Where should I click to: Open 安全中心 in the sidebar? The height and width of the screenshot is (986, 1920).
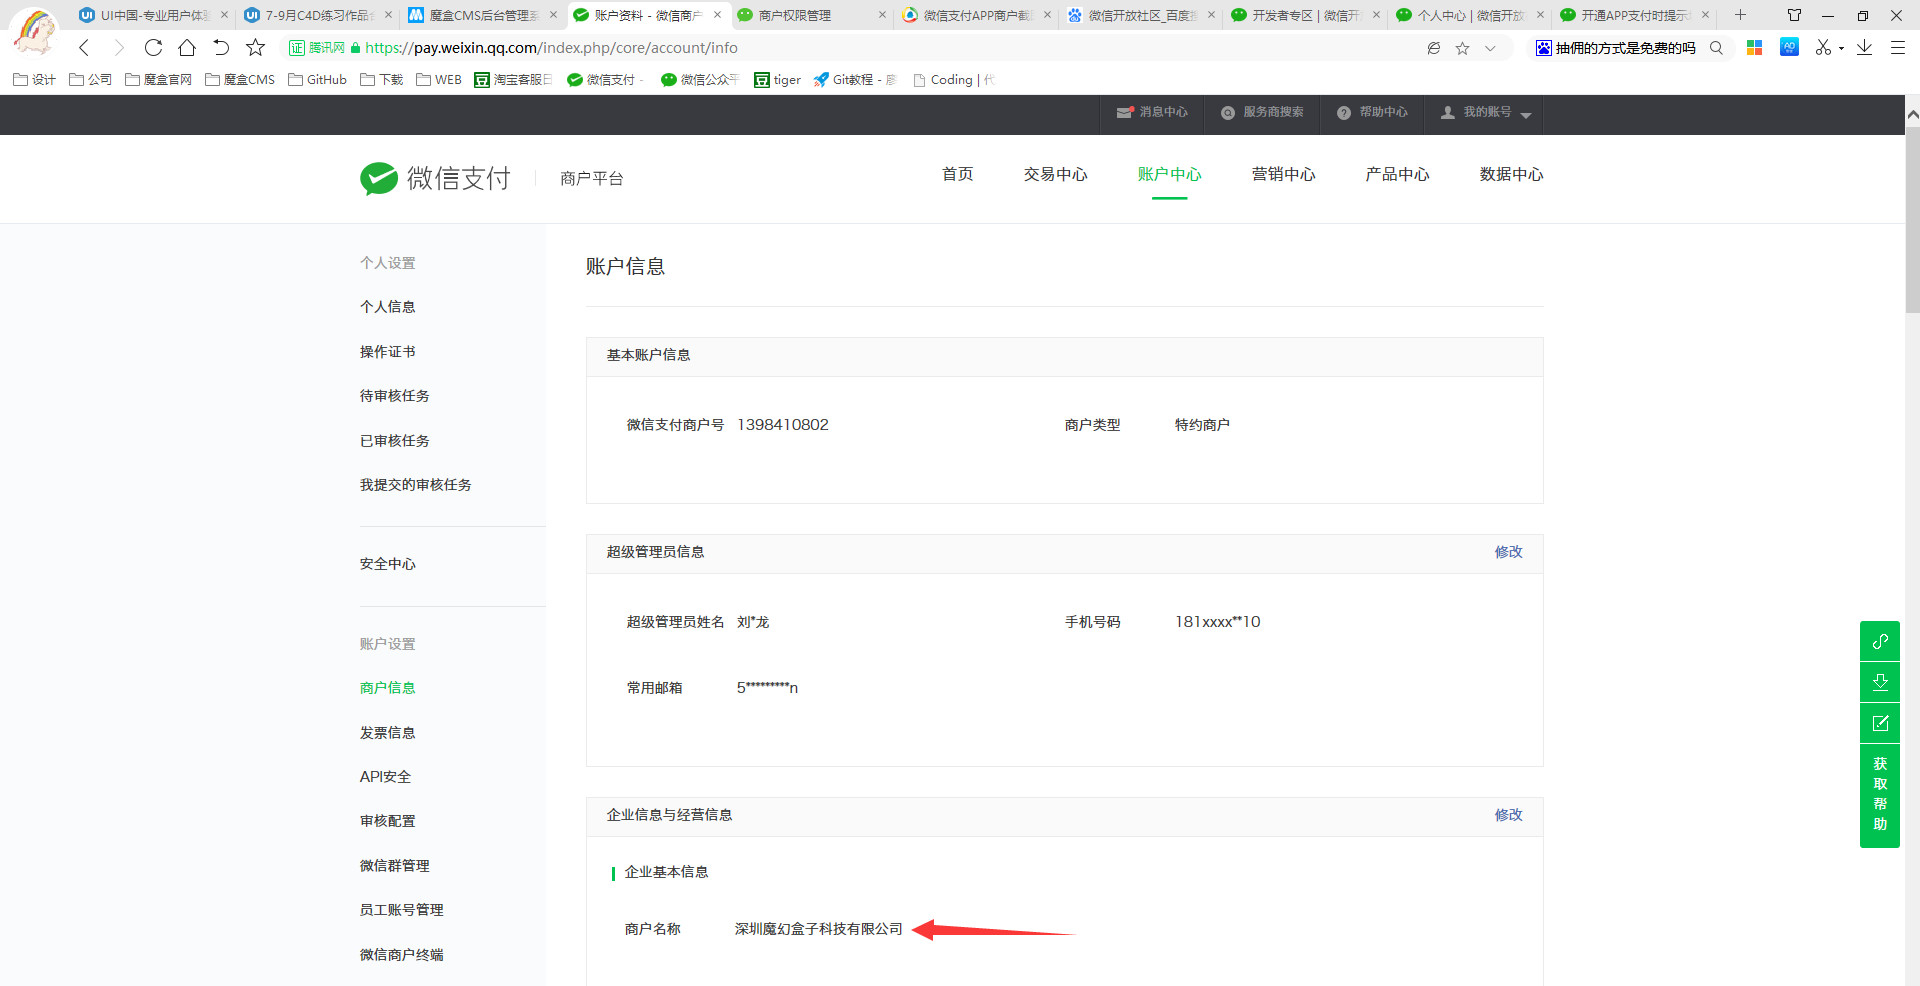point(388,564)
